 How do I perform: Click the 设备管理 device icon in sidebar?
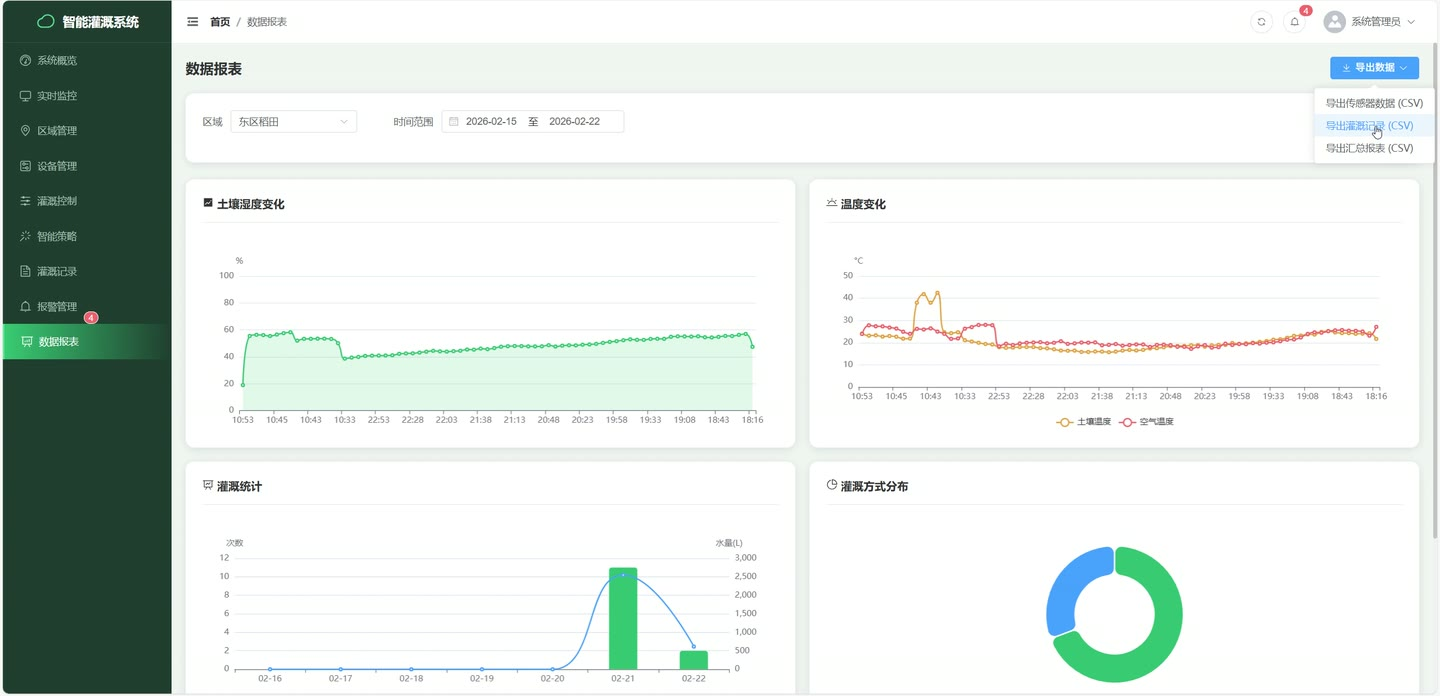point(26,166)
